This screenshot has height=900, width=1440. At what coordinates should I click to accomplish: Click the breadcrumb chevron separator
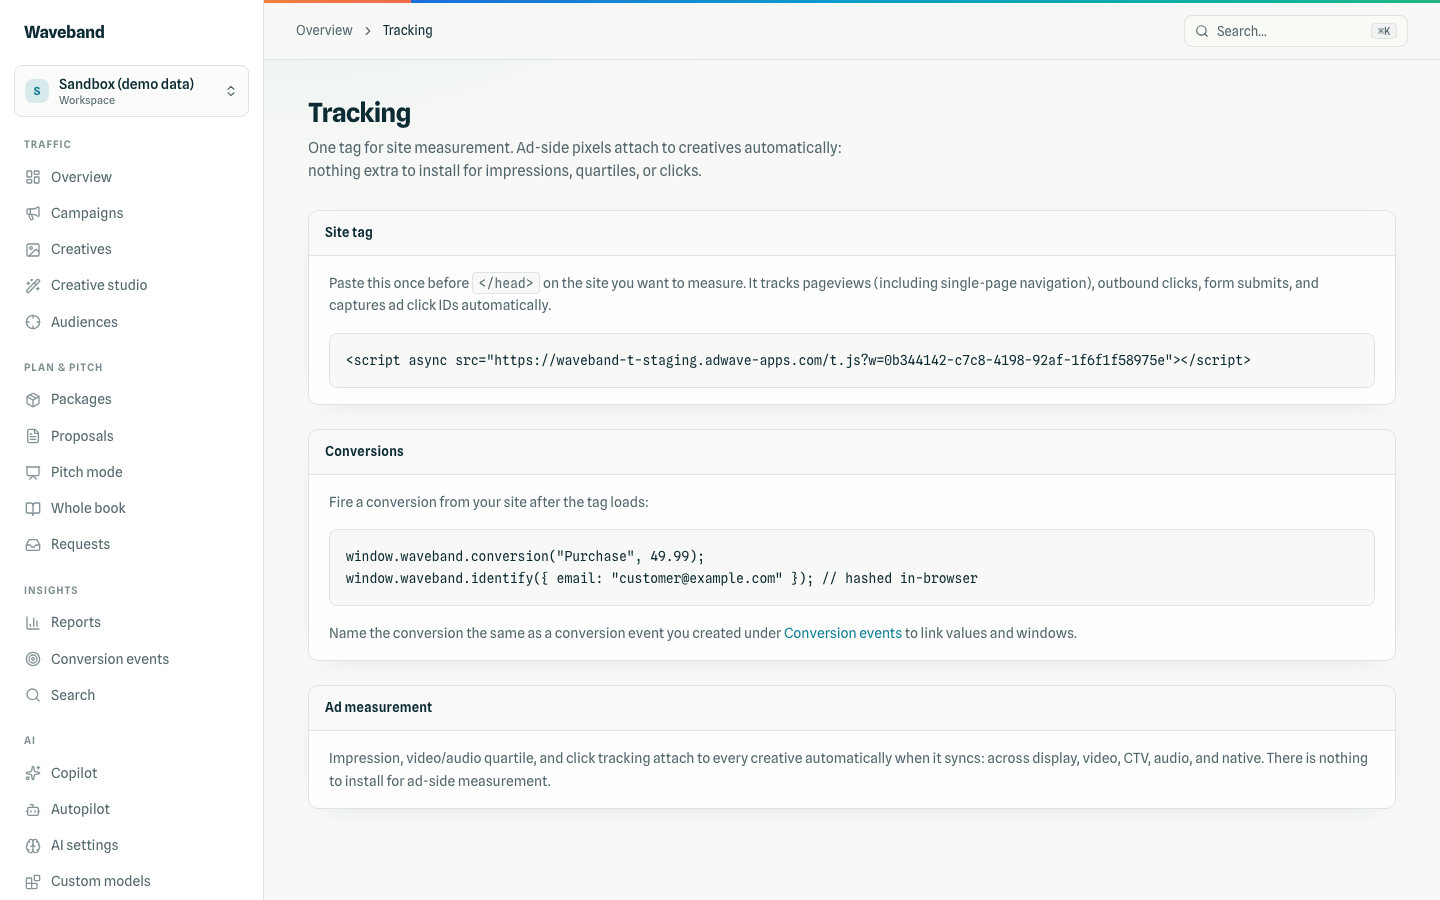click(368, 31)
